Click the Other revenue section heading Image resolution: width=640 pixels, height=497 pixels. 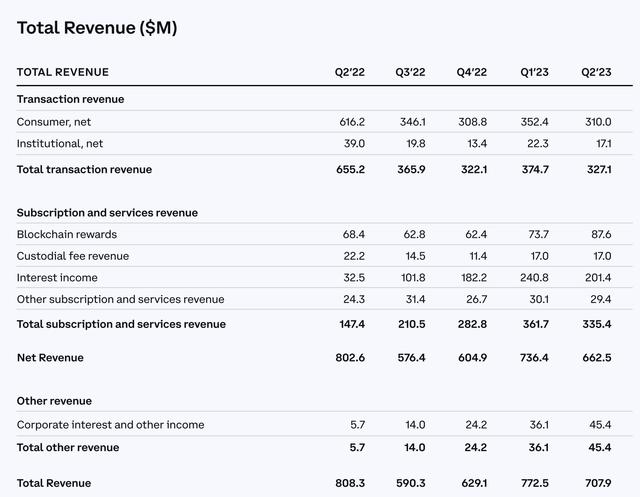coord(54,401)
